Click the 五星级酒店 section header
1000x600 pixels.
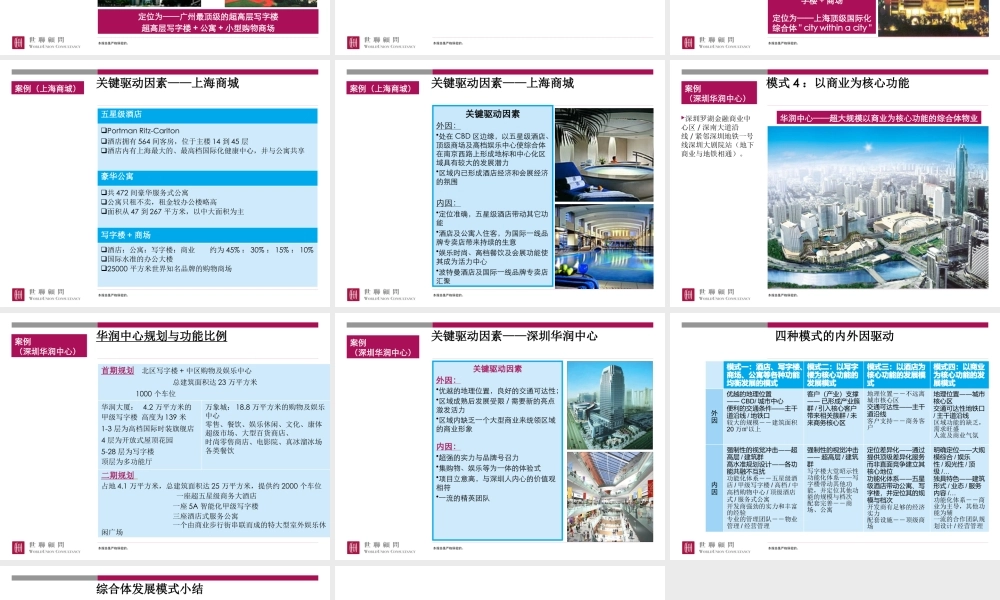208,115
